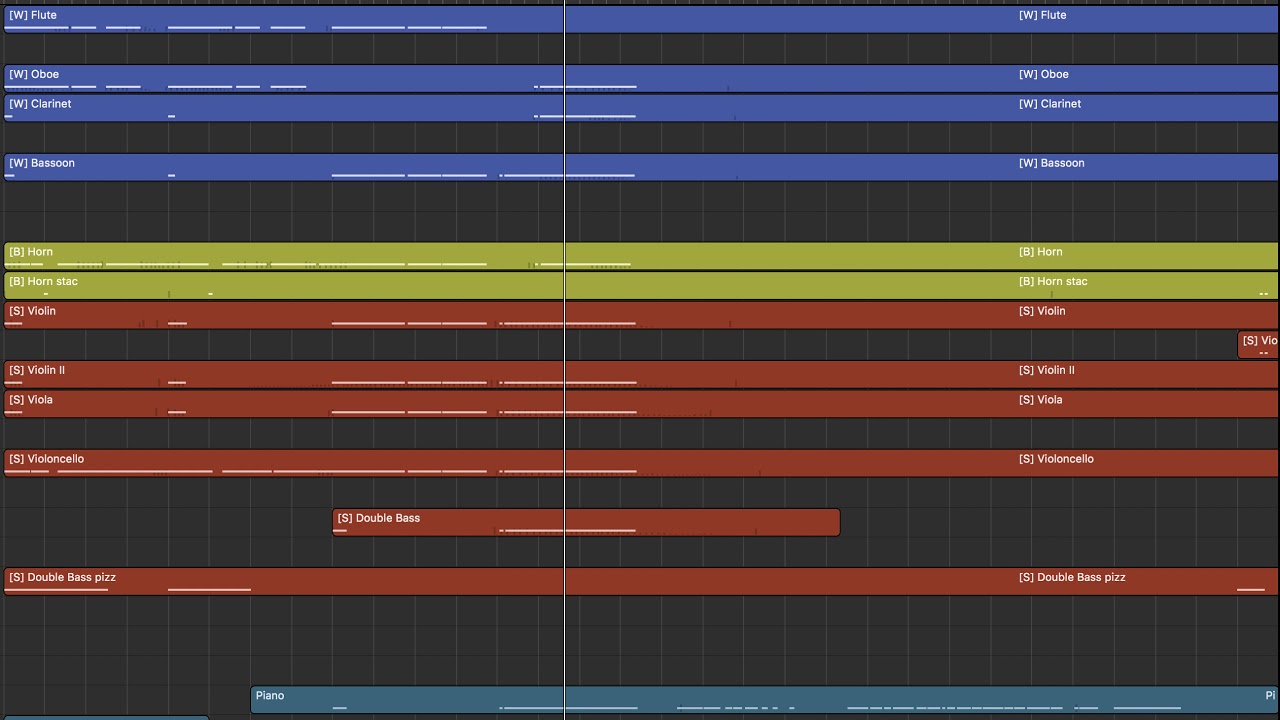Select the short truncated [S] Vio region at right edge

(1259, 345)
